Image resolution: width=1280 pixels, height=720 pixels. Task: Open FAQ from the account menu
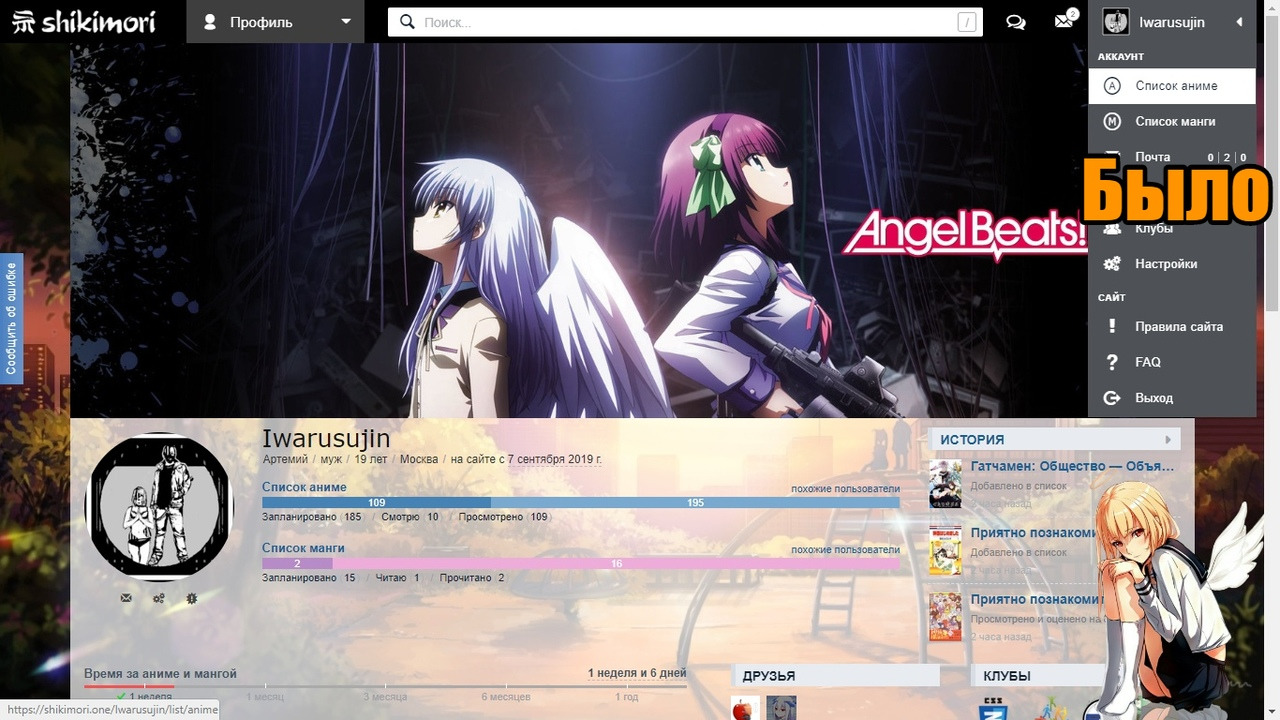pyautogui.click(x=1147, y=362)
